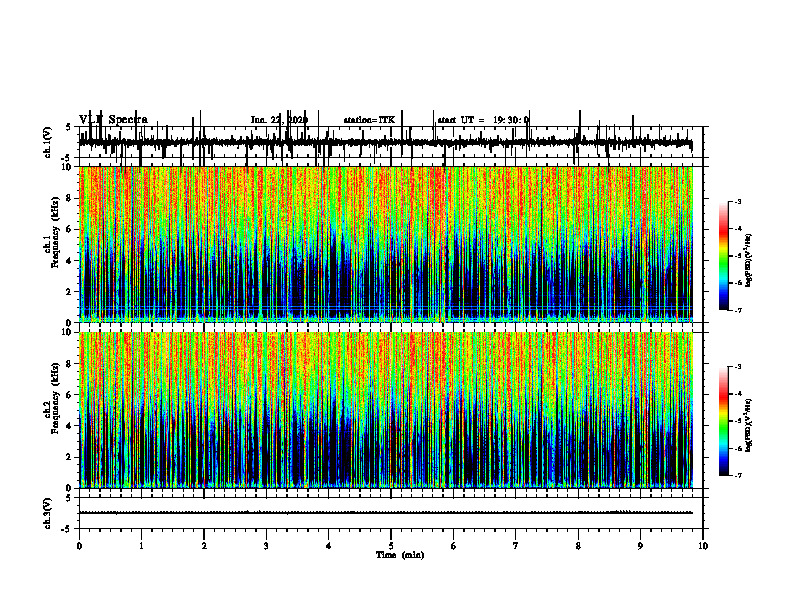Click the '8' tick on the time axis
Image resolution: width=792 pixels, height=612 pixels.
click(x=578, y=546)
